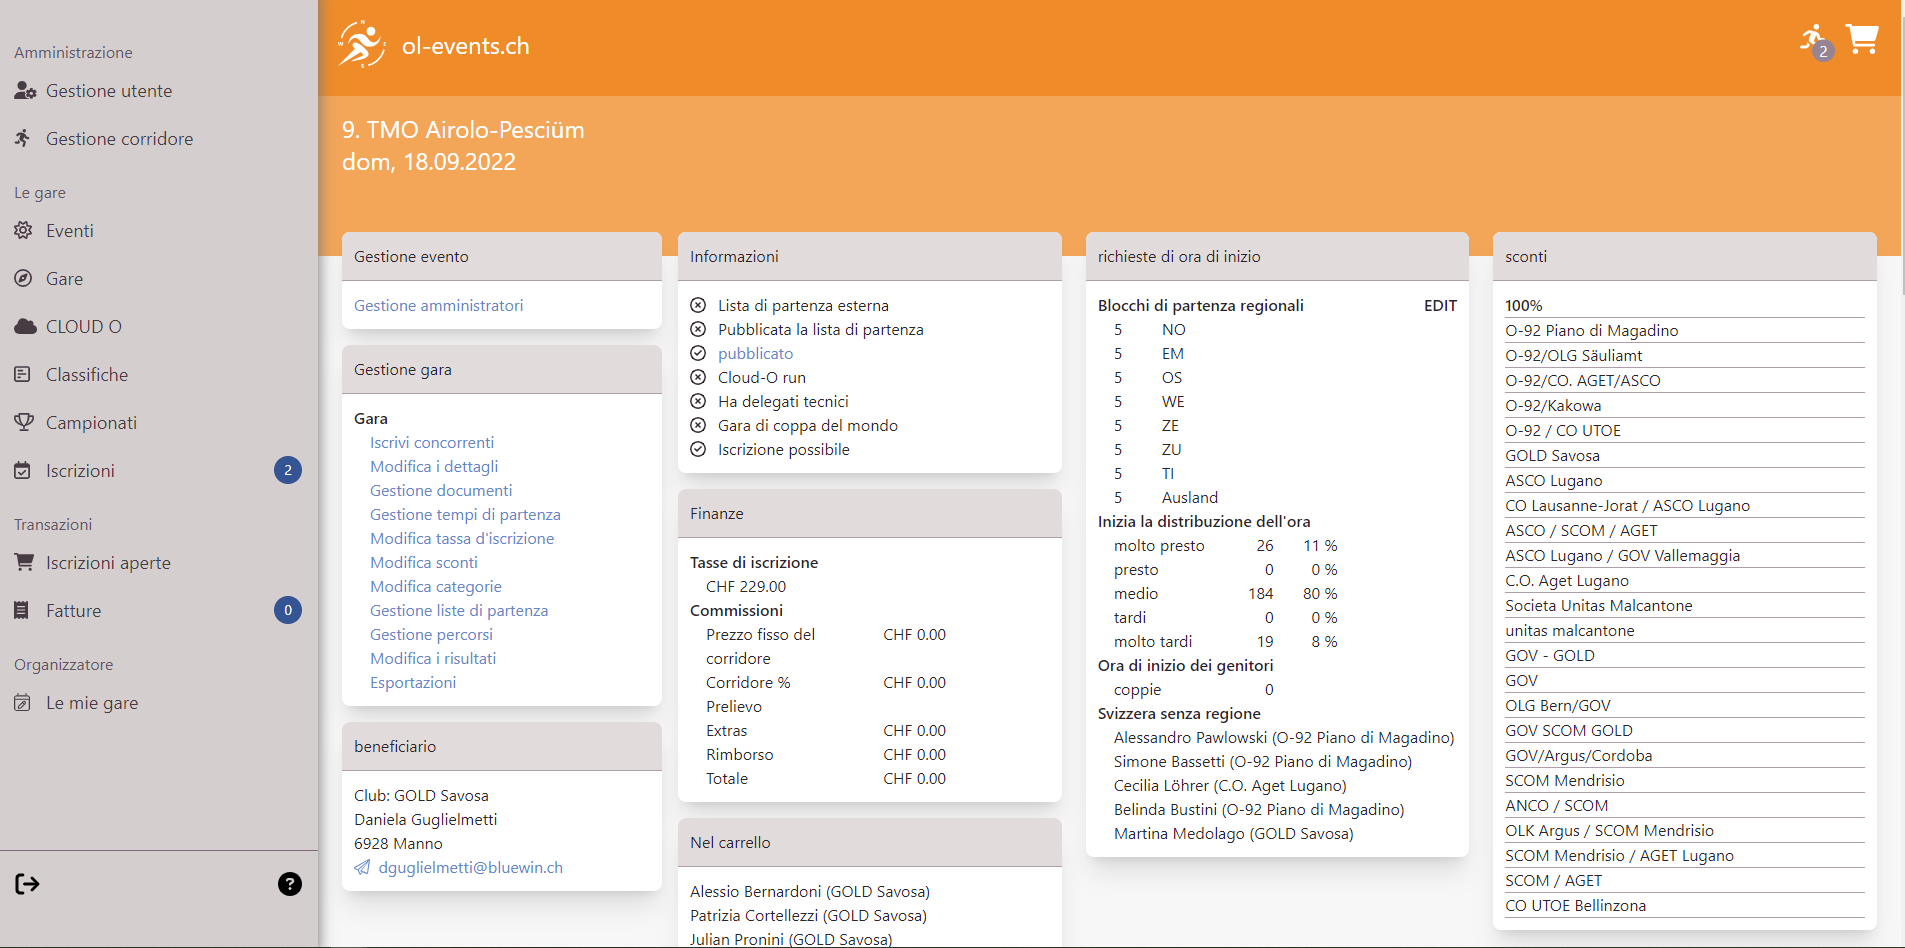Open the runner notifications icon with badge
Image resolution: width=1905 pixels, height=948 pixels.
tap(1816, 42)
